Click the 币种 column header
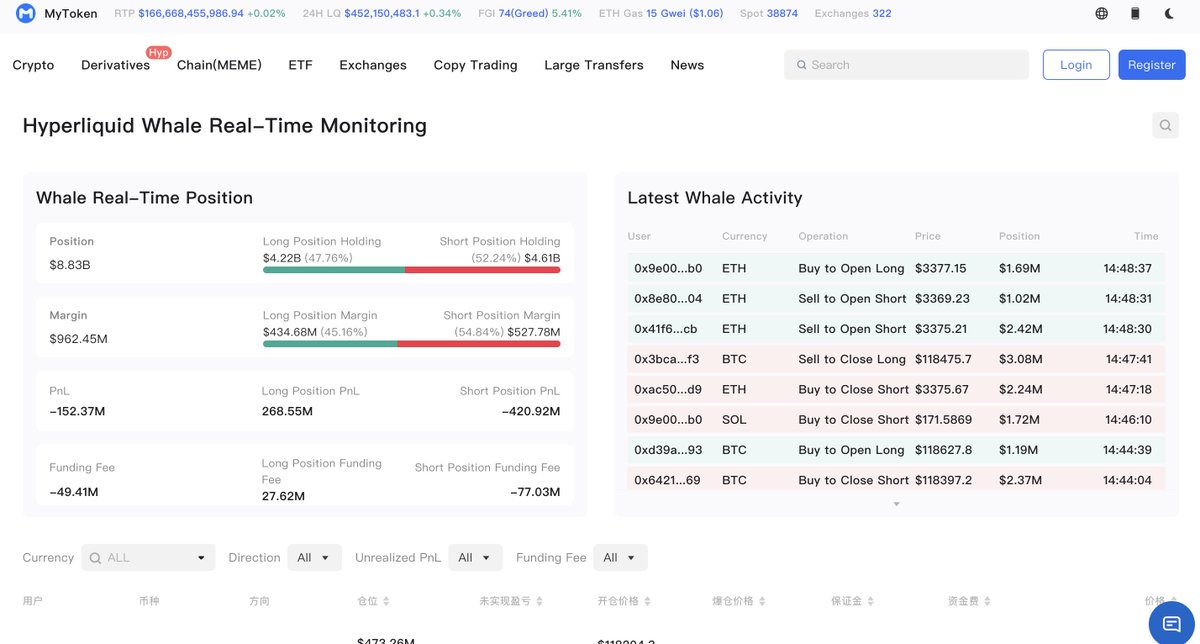This screenshot has width=1200, height=644. click(149, 601)
